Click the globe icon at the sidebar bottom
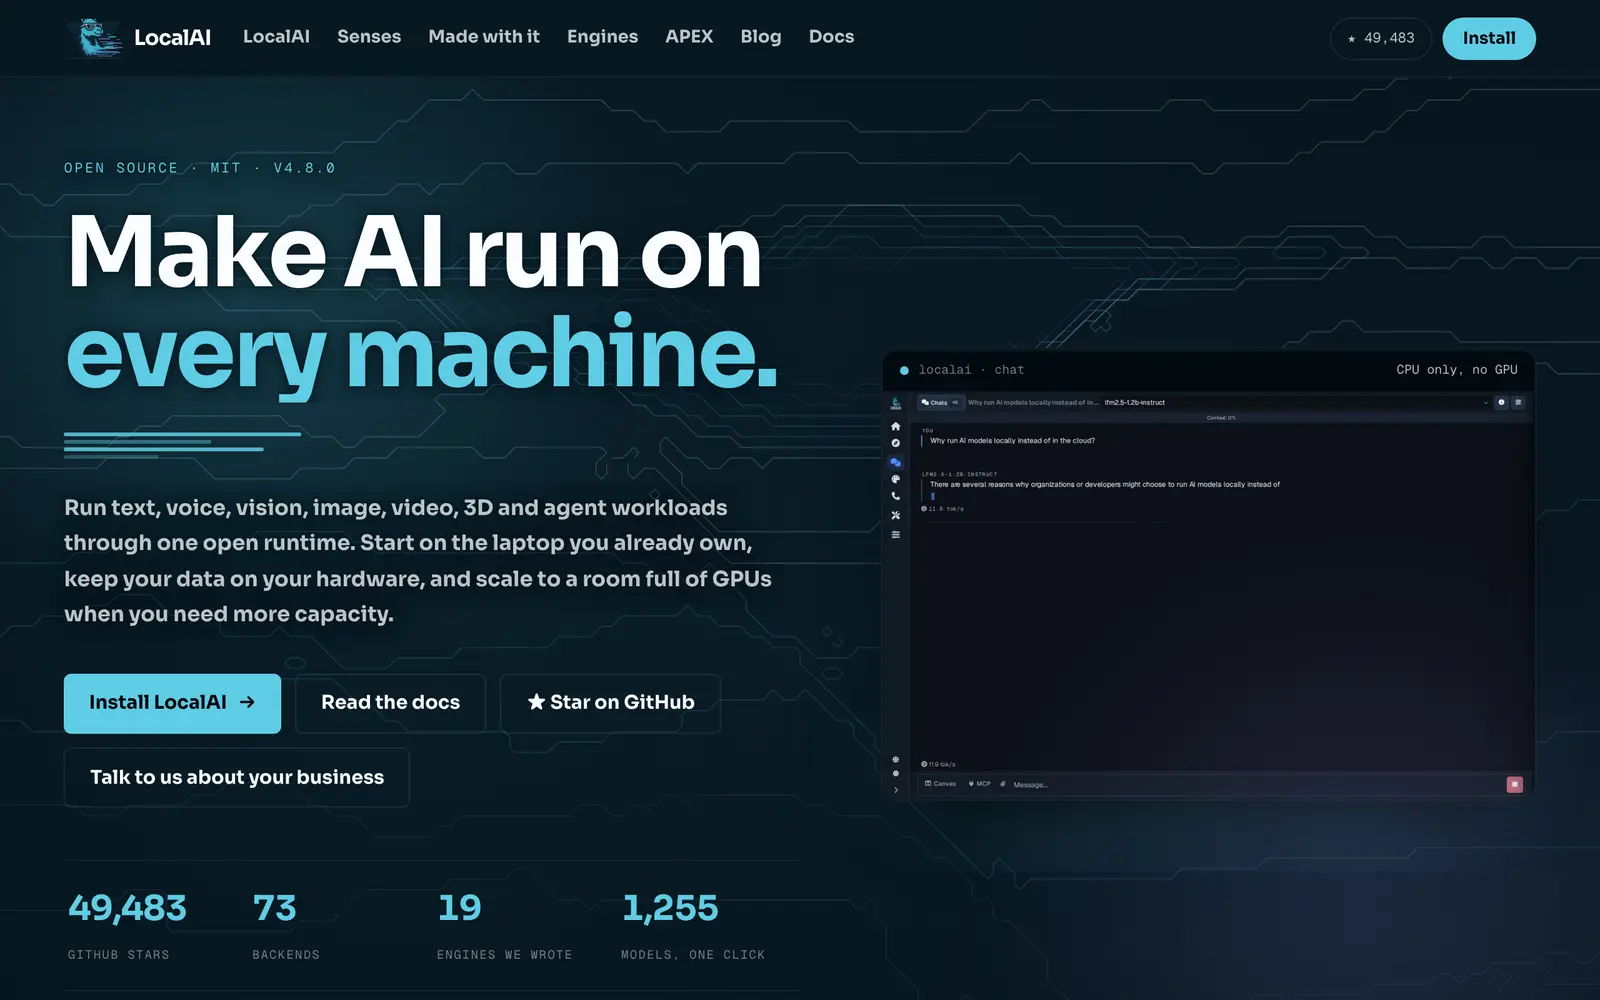This screenshot has width=1600, height=1000. (895, 759)
